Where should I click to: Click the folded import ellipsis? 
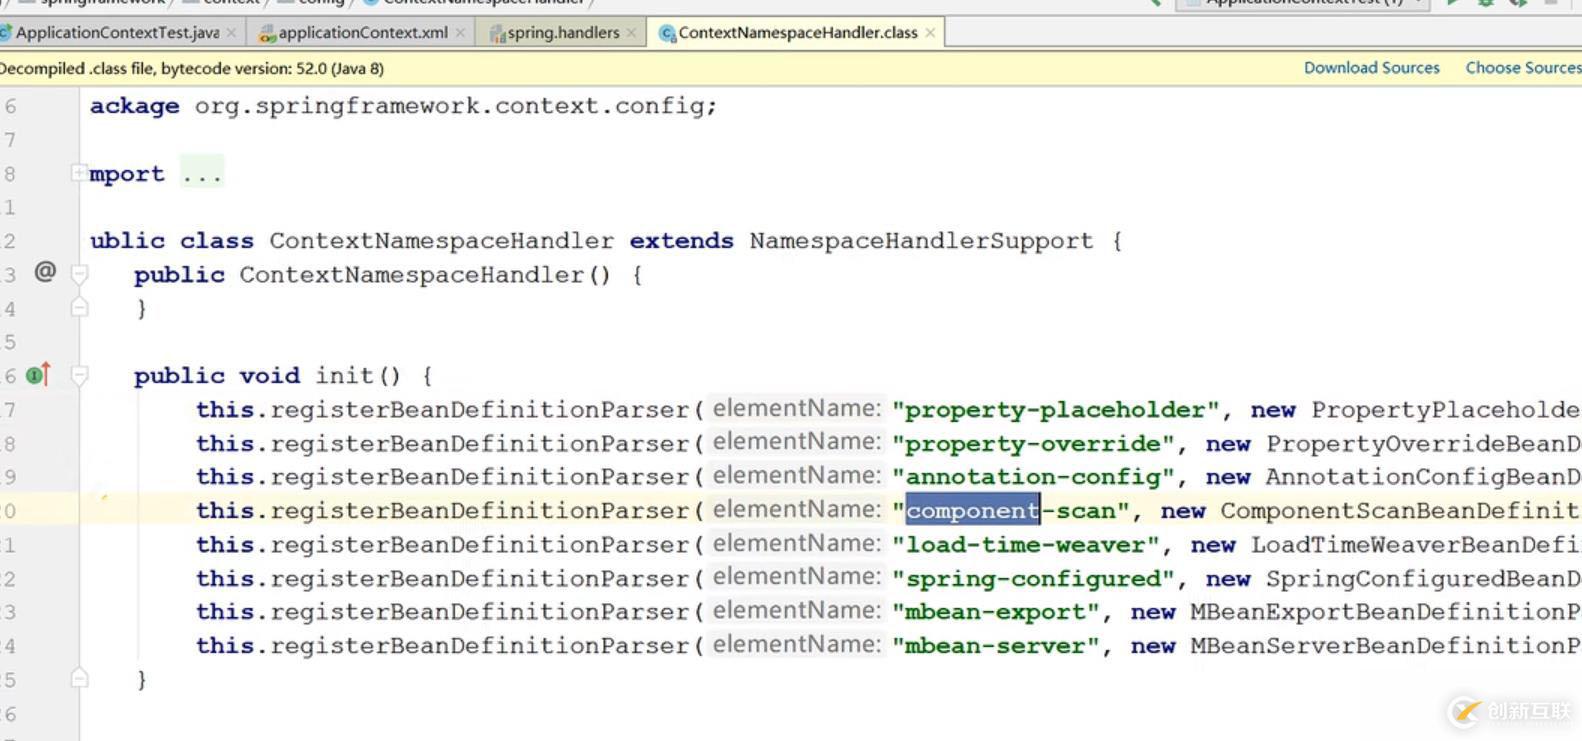(202, 174)
